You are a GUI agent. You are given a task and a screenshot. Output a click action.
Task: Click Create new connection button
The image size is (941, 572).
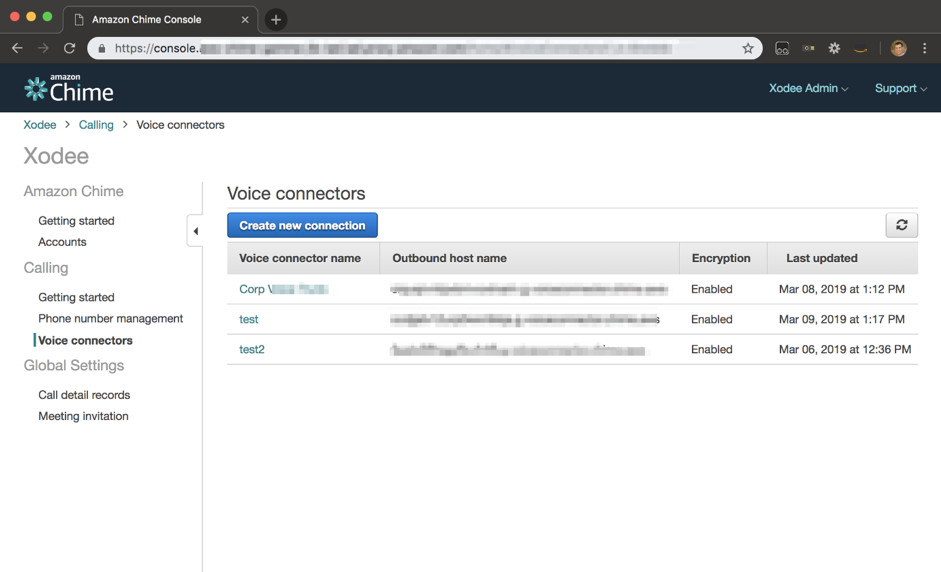pos(302,225)
